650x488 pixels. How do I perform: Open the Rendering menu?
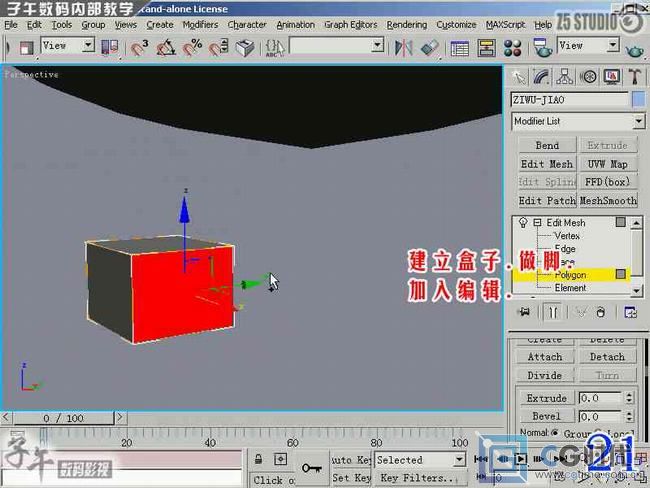coord(407,25)
